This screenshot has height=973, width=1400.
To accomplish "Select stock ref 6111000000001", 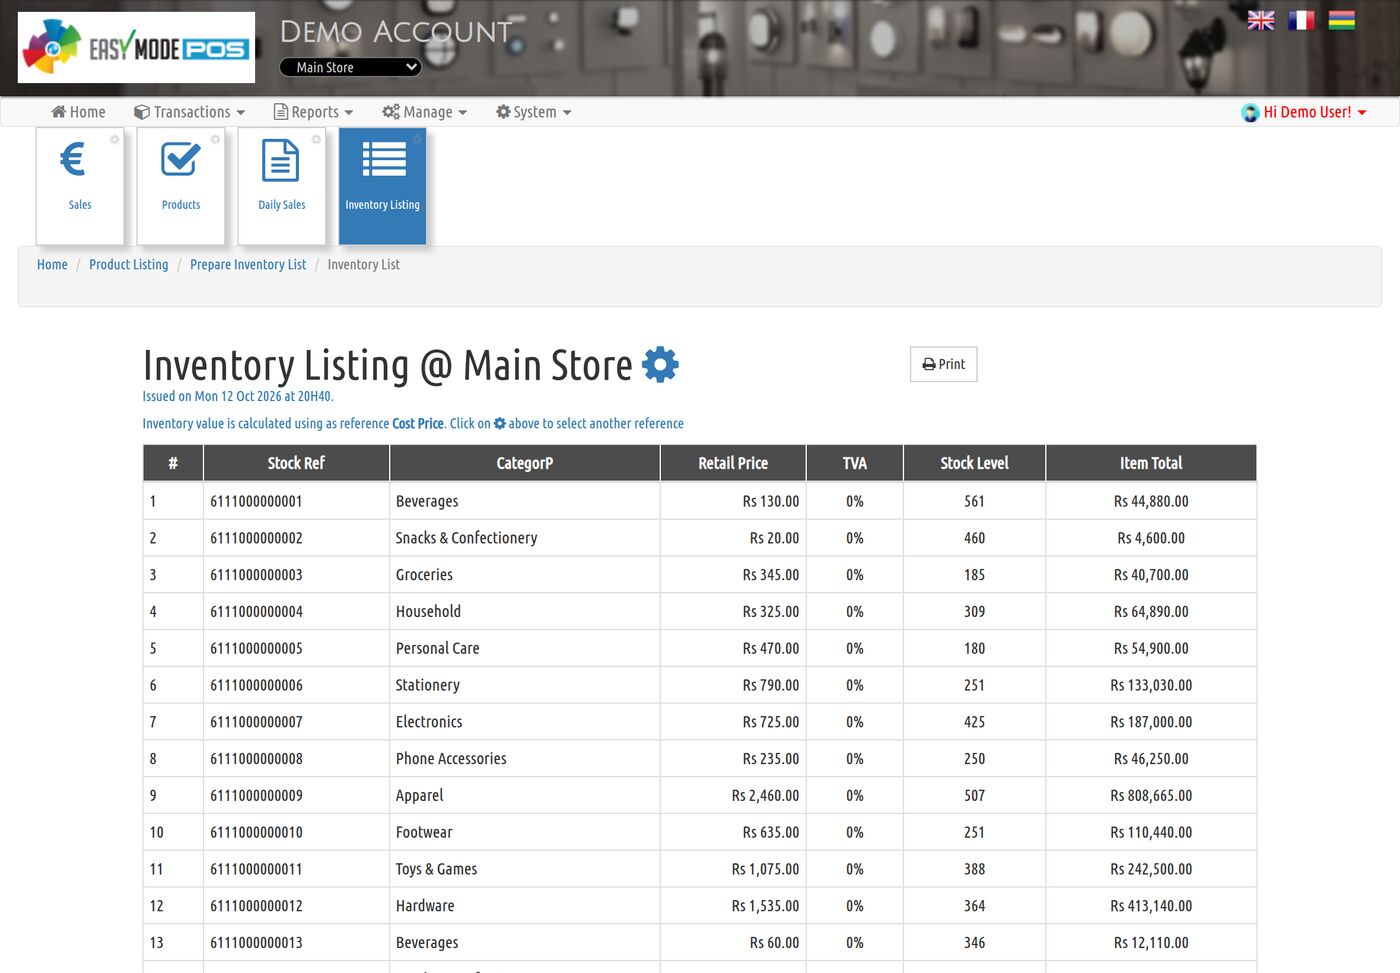I will (256, 501).
